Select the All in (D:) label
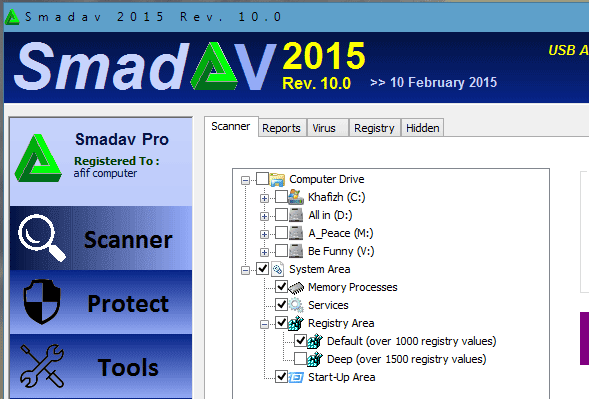Image resolution: width=589 pixels, height=399 pixels. pos(330,215)
